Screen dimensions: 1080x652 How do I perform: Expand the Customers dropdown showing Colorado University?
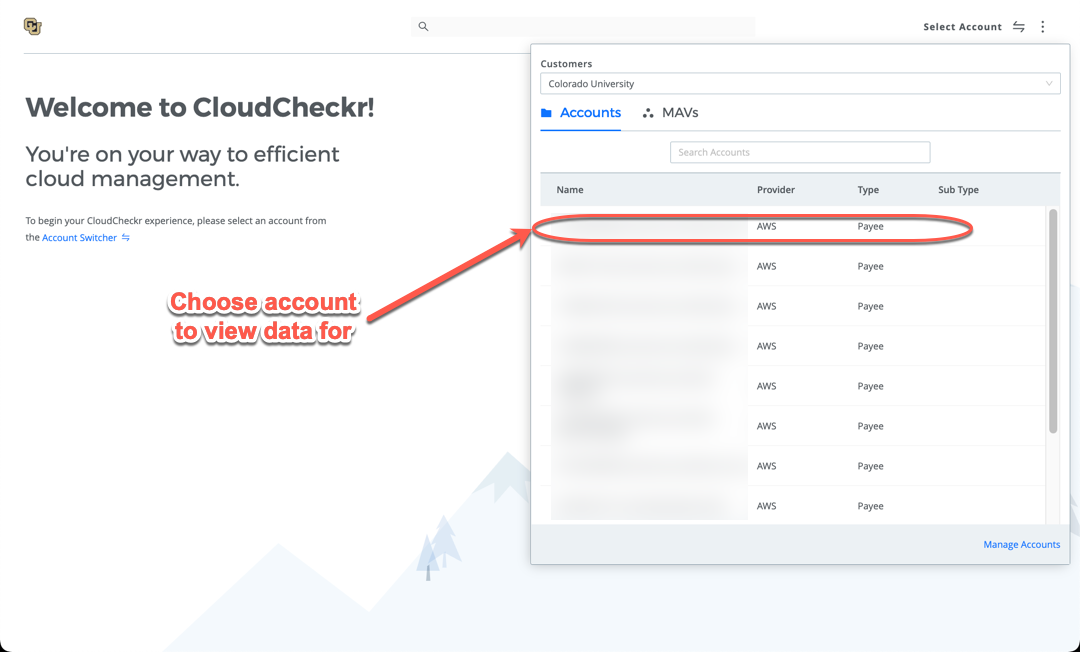click(x=800, y=84)
